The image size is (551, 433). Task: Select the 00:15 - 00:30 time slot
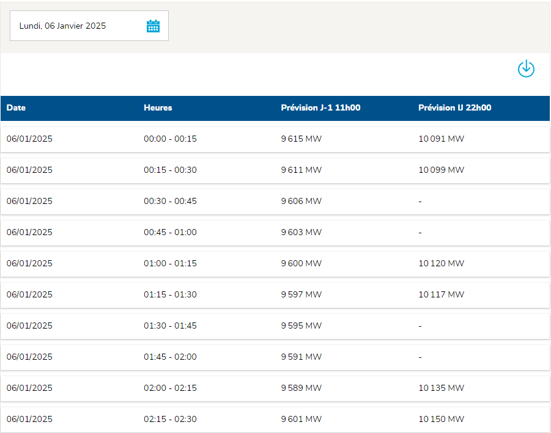(x=170, y=170)
